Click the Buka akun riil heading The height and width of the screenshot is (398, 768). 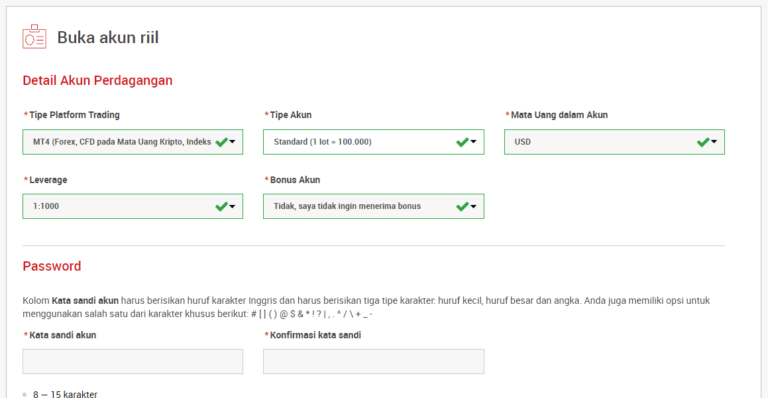tap(108, 38)
